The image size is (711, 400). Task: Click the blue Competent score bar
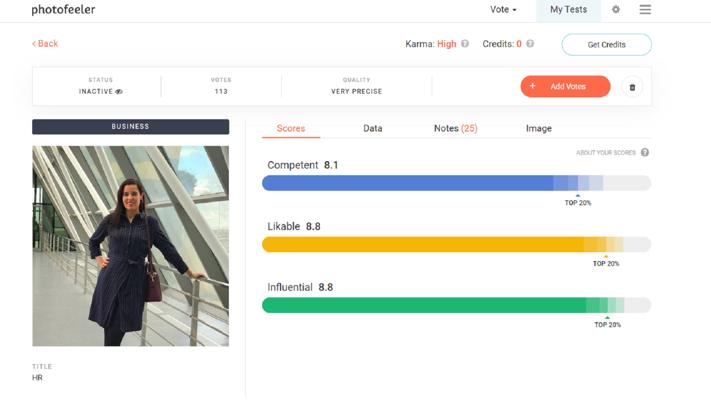point(410,183)
